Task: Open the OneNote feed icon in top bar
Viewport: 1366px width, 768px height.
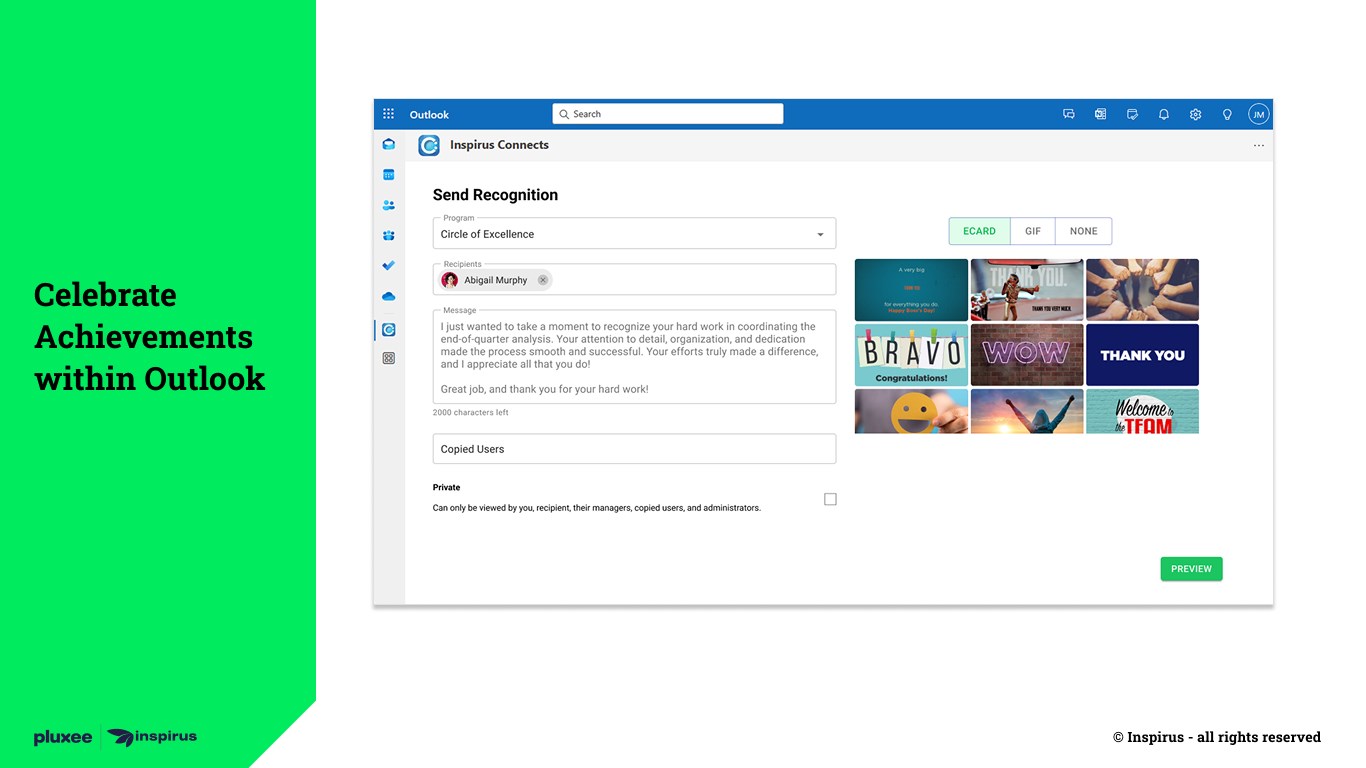Action: 1100,114
